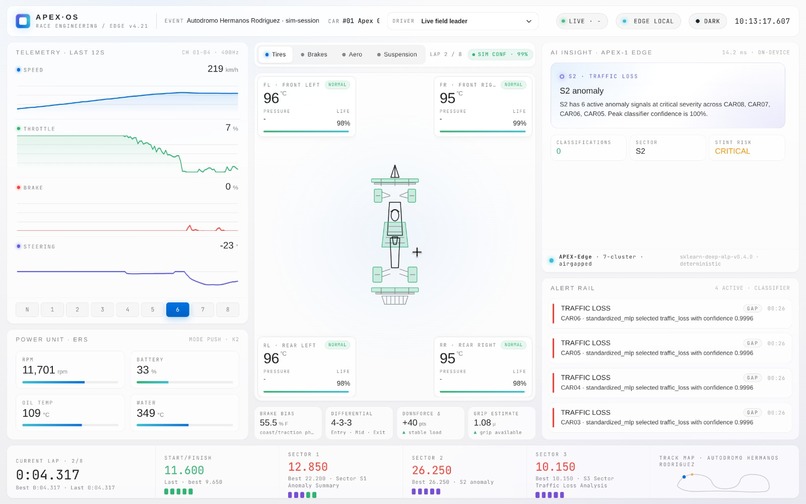This screenshot has height=504, width=806.
Task: Click the Classifications 0 value
Action: [x=559, y=151]
